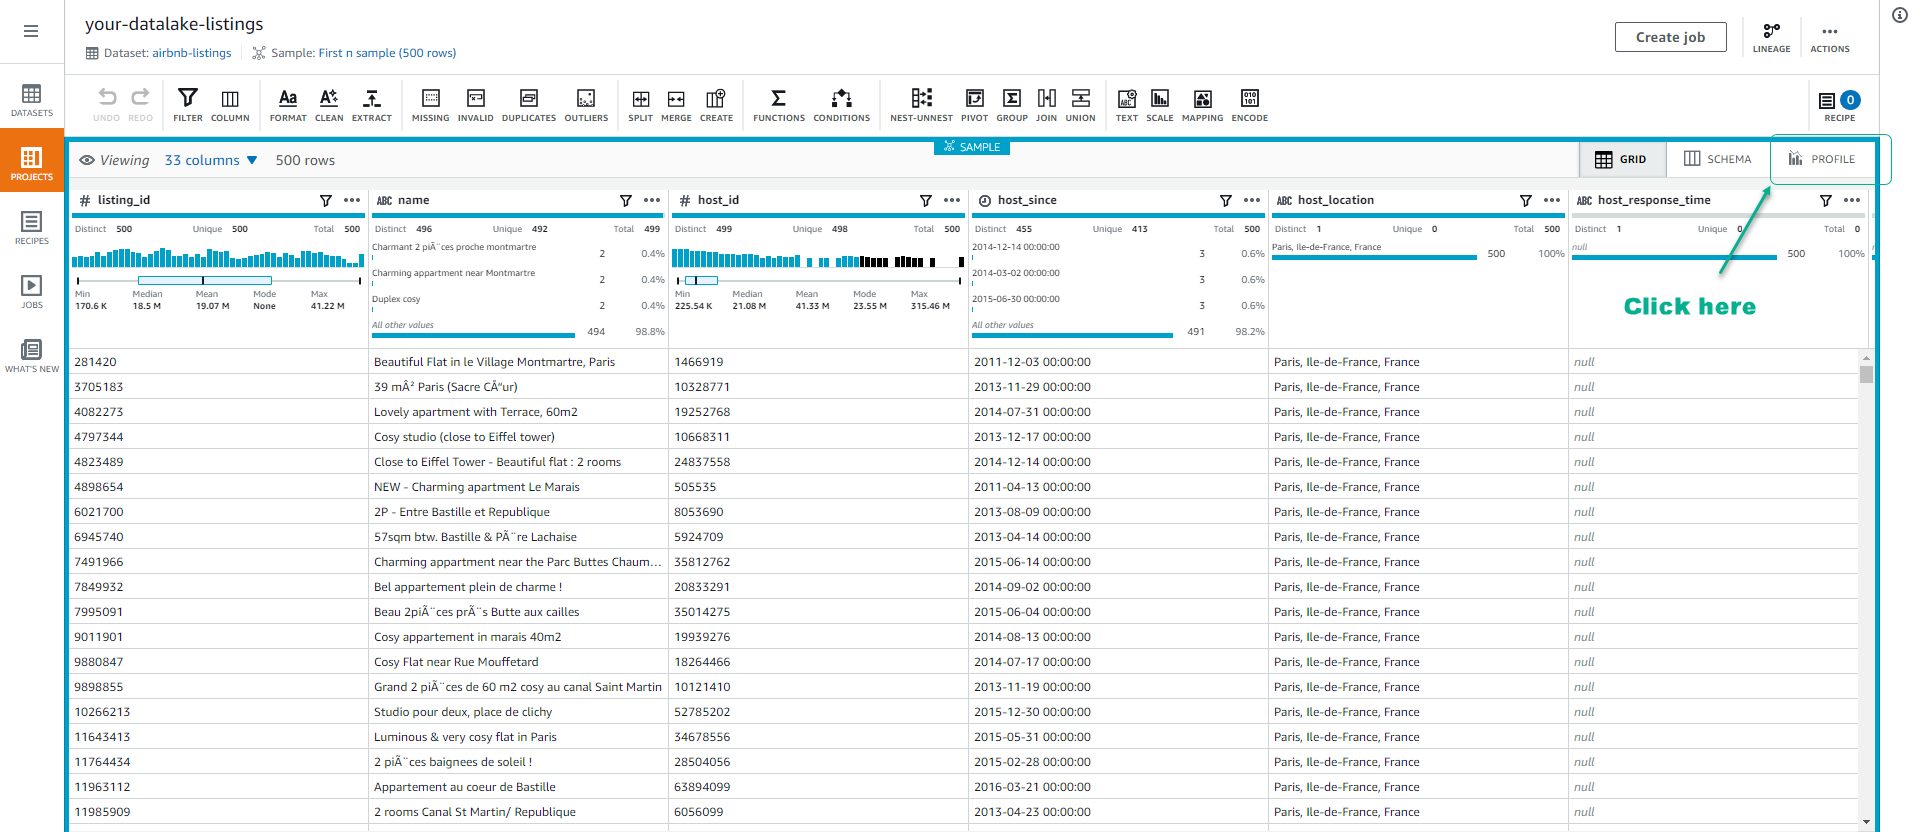Click the info icon at top right
Screen dimensions: 1920x832
[x=1900, y=15]
